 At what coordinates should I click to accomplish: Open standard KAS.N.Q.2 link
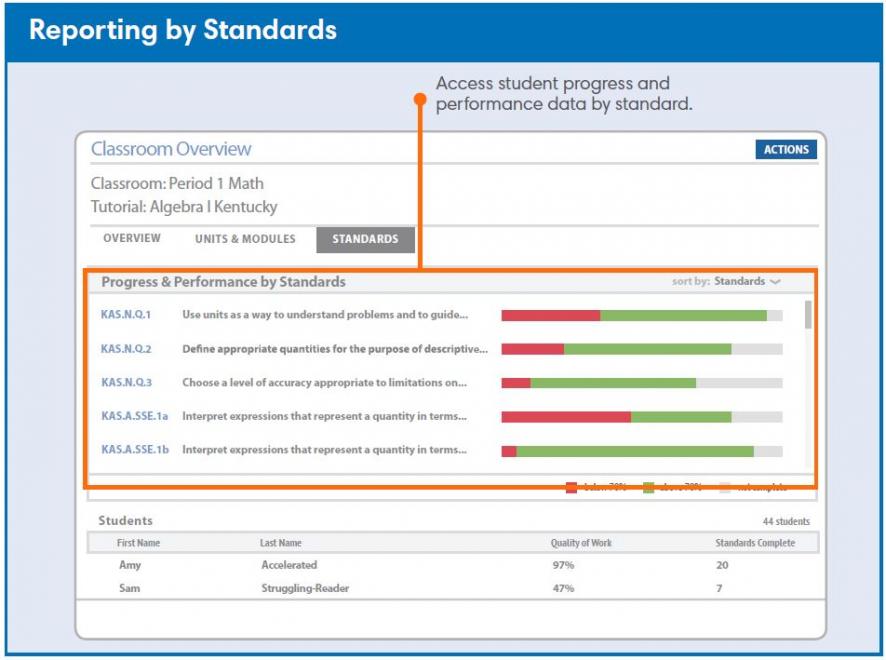coord(126,349)
